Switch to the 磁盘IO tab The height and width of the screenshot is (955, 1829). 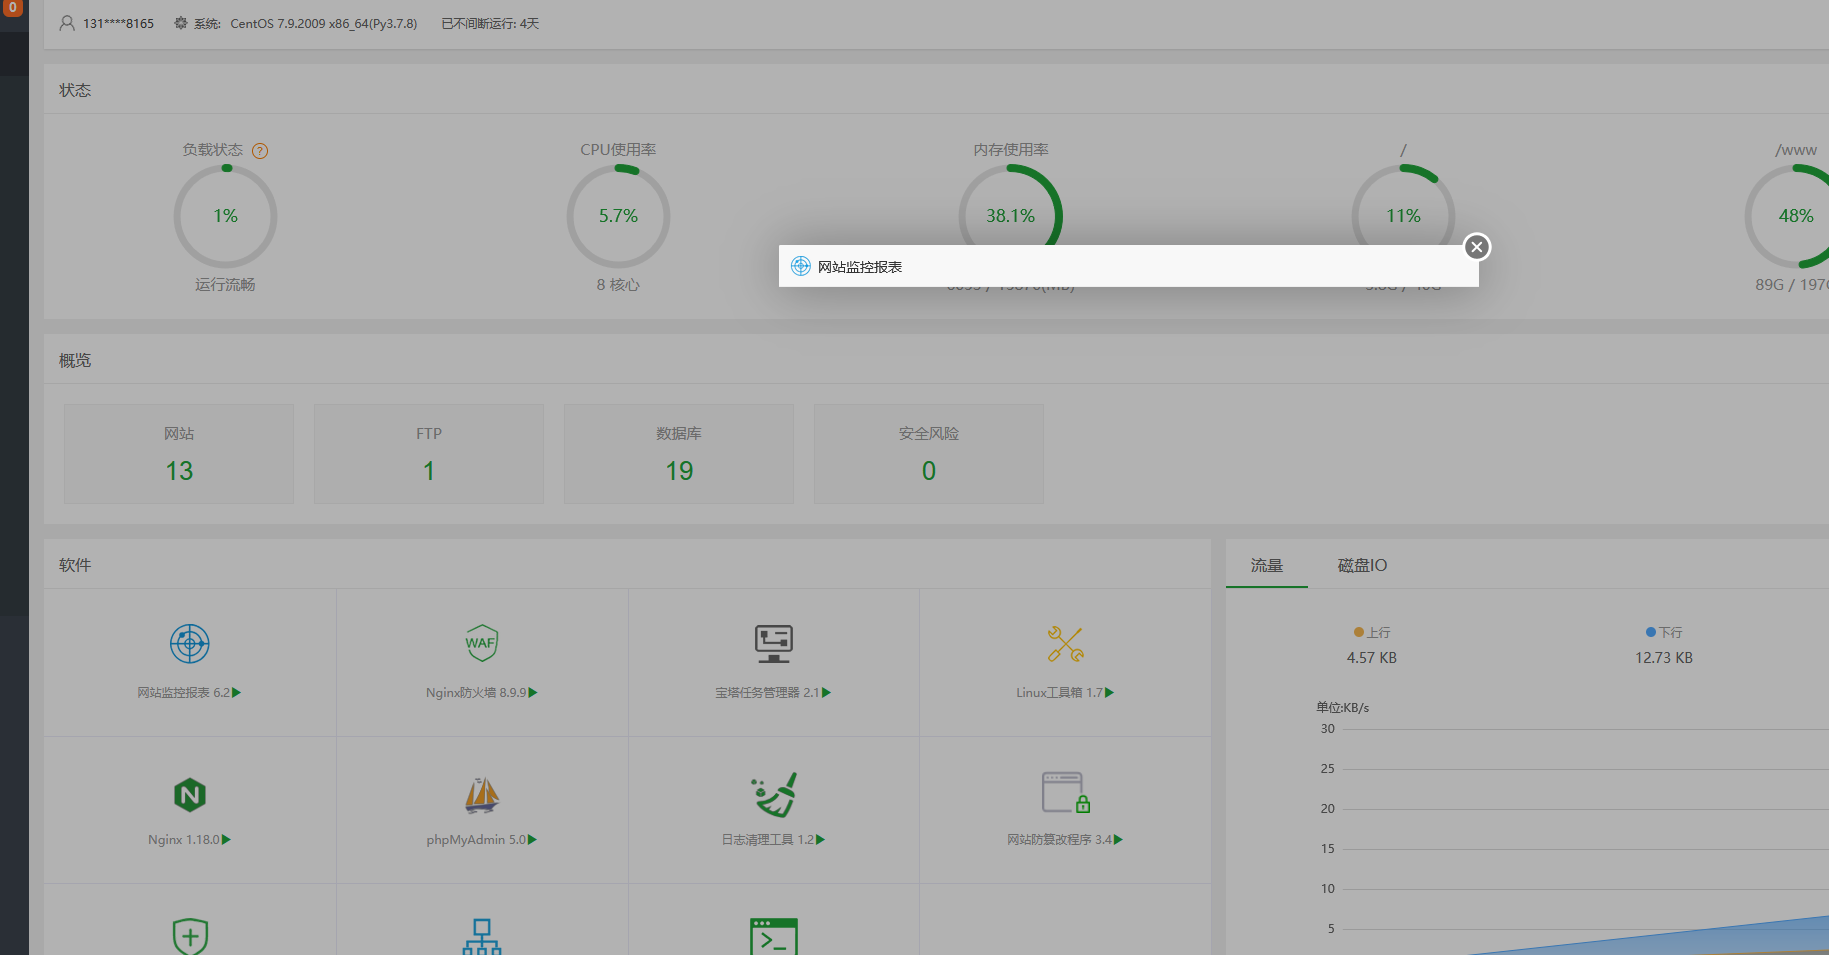click(x=1362, y=565)
